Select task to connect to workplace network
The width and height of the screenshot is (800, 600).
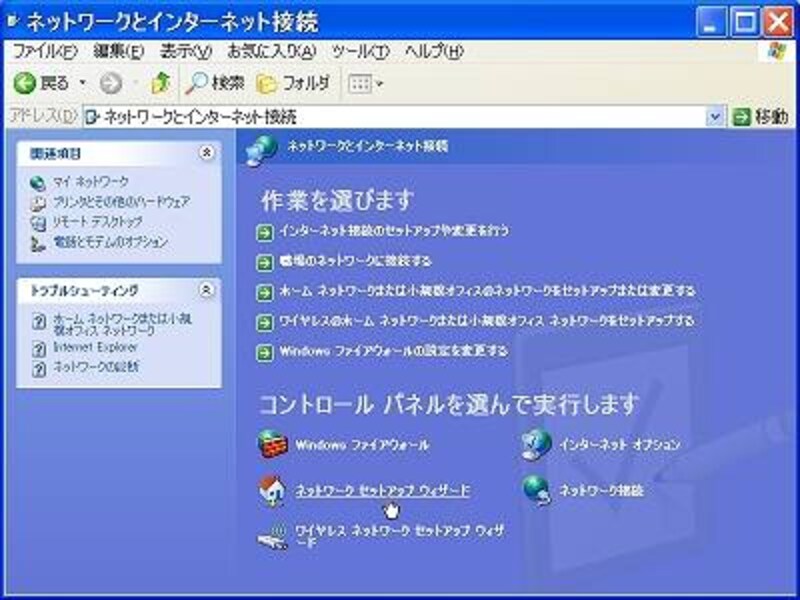tap(355, 261)
